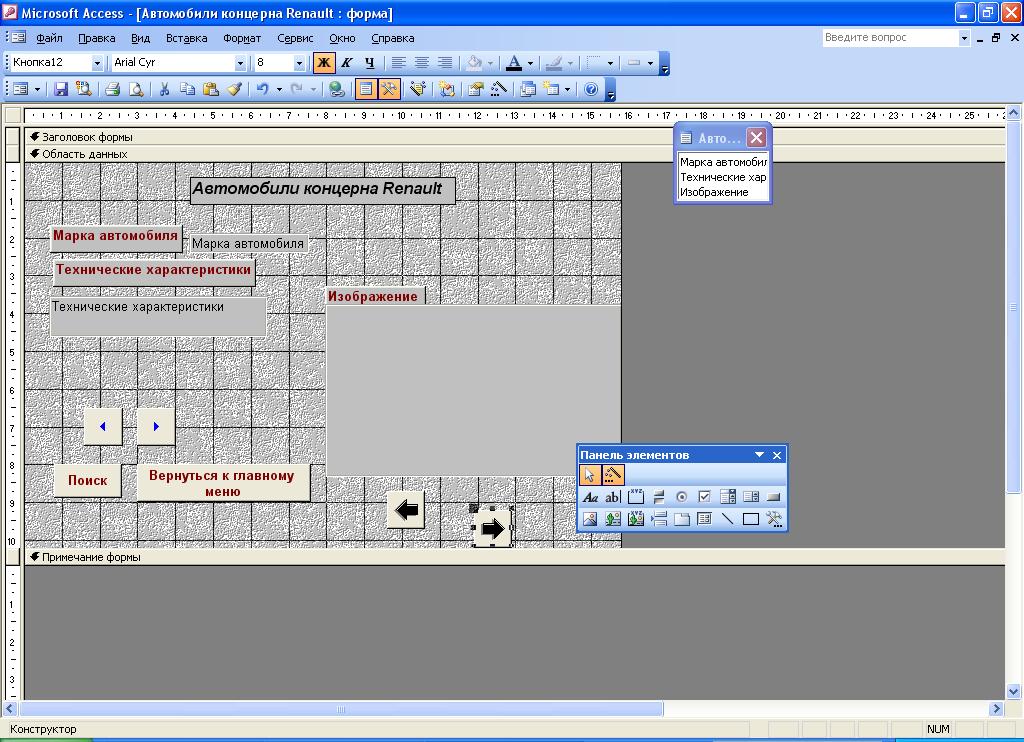1024x742 pixels.
Task: Open the Файл menu
Action: coord(49,38)
